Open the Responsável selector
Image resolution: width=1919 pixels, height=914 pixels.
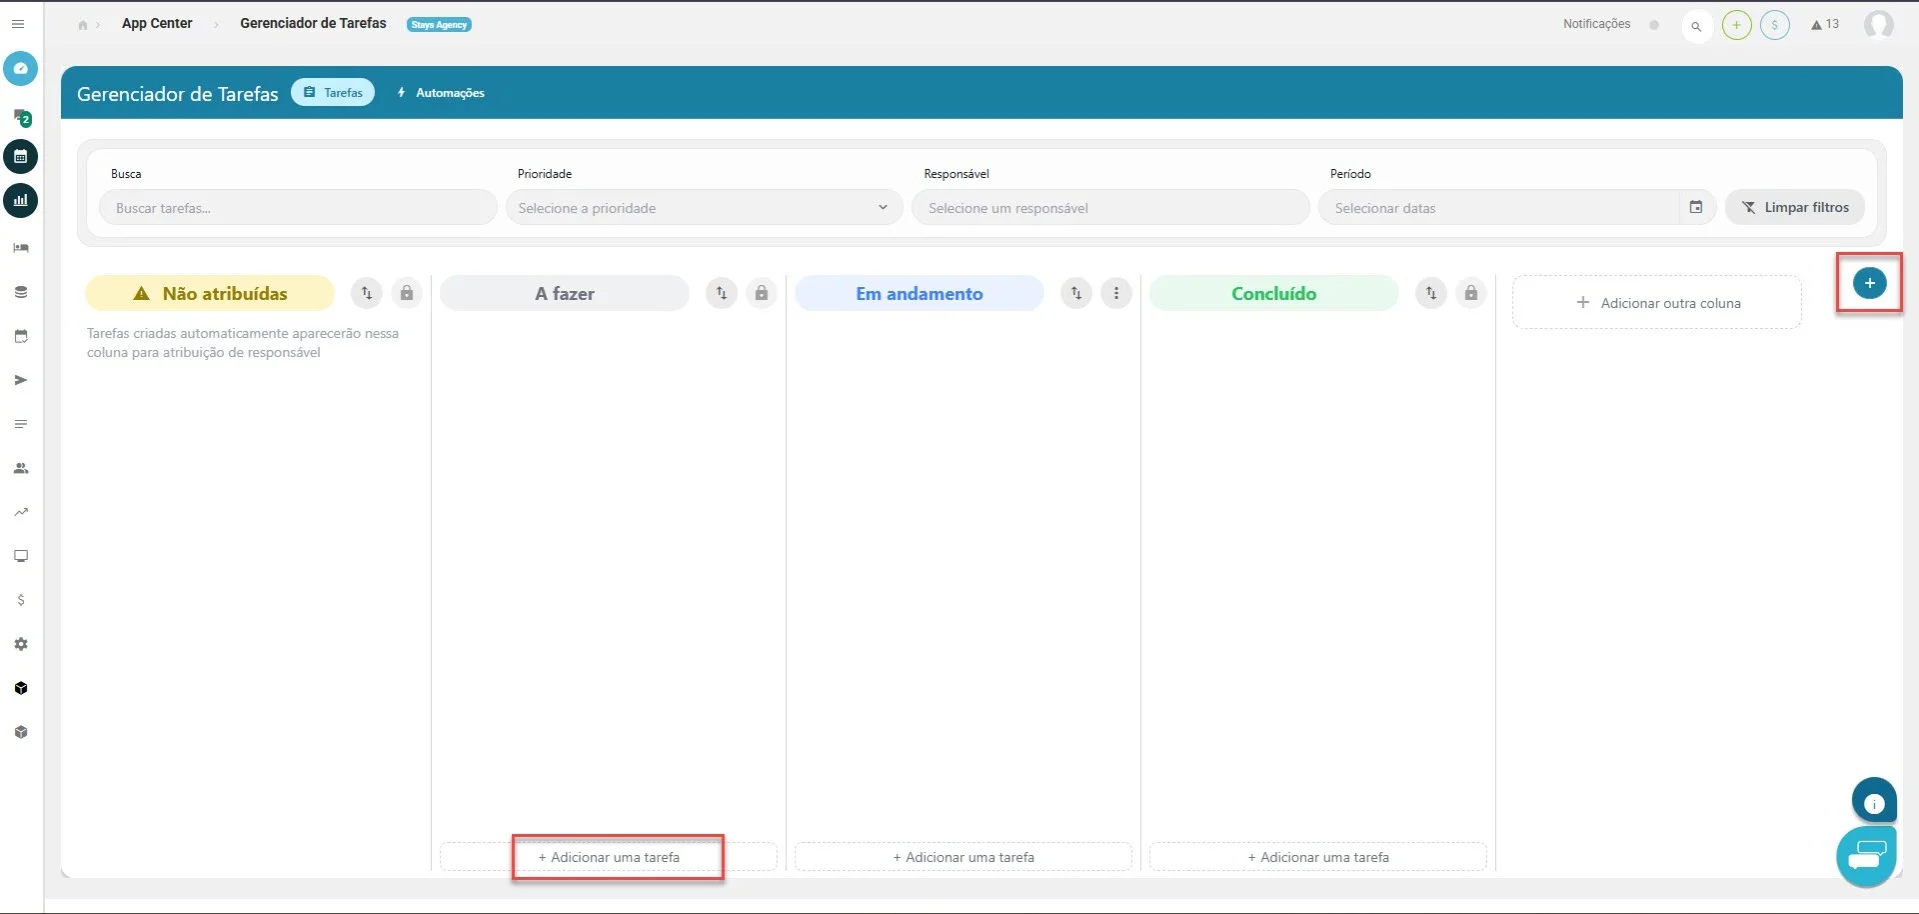[1110, 208]
